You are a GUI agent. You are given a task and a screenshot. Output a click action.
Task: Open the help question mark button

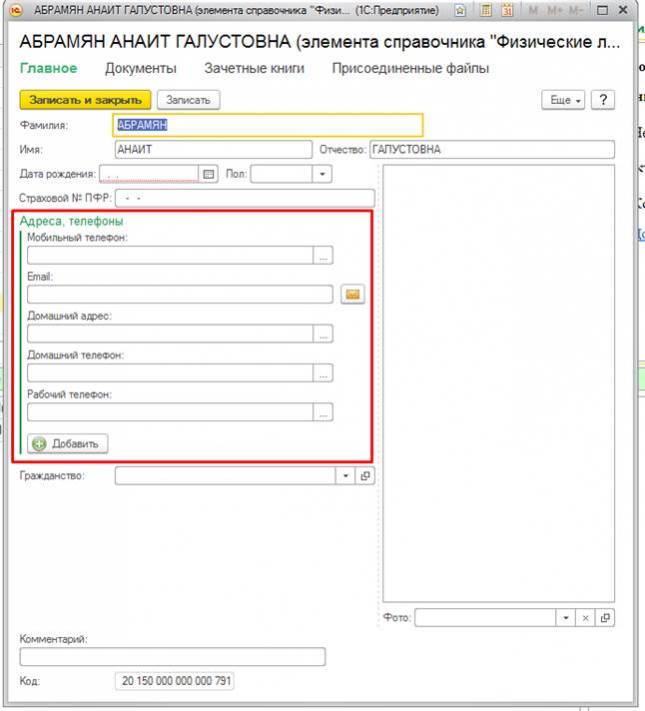[602, 100]
